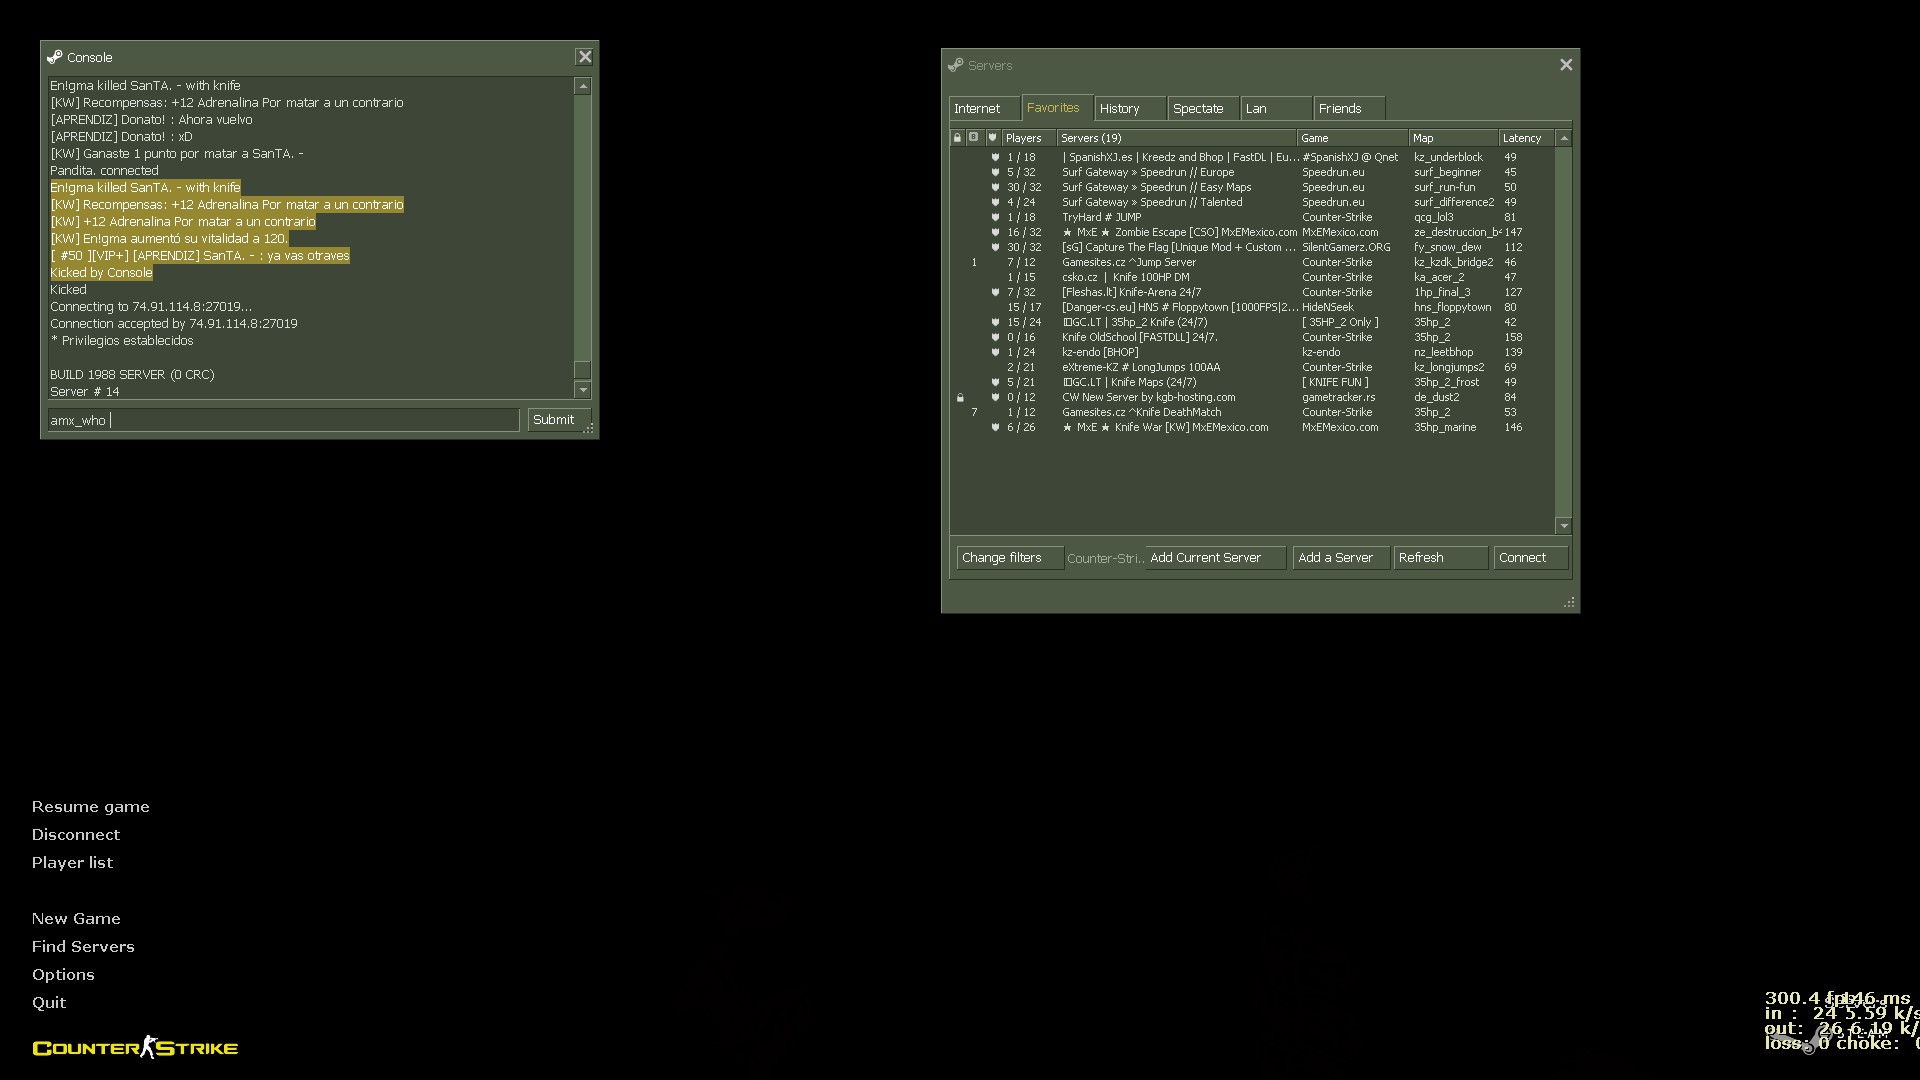Sort server list by Players column
The image size is (1920, 1080).
click(1029, 138)
